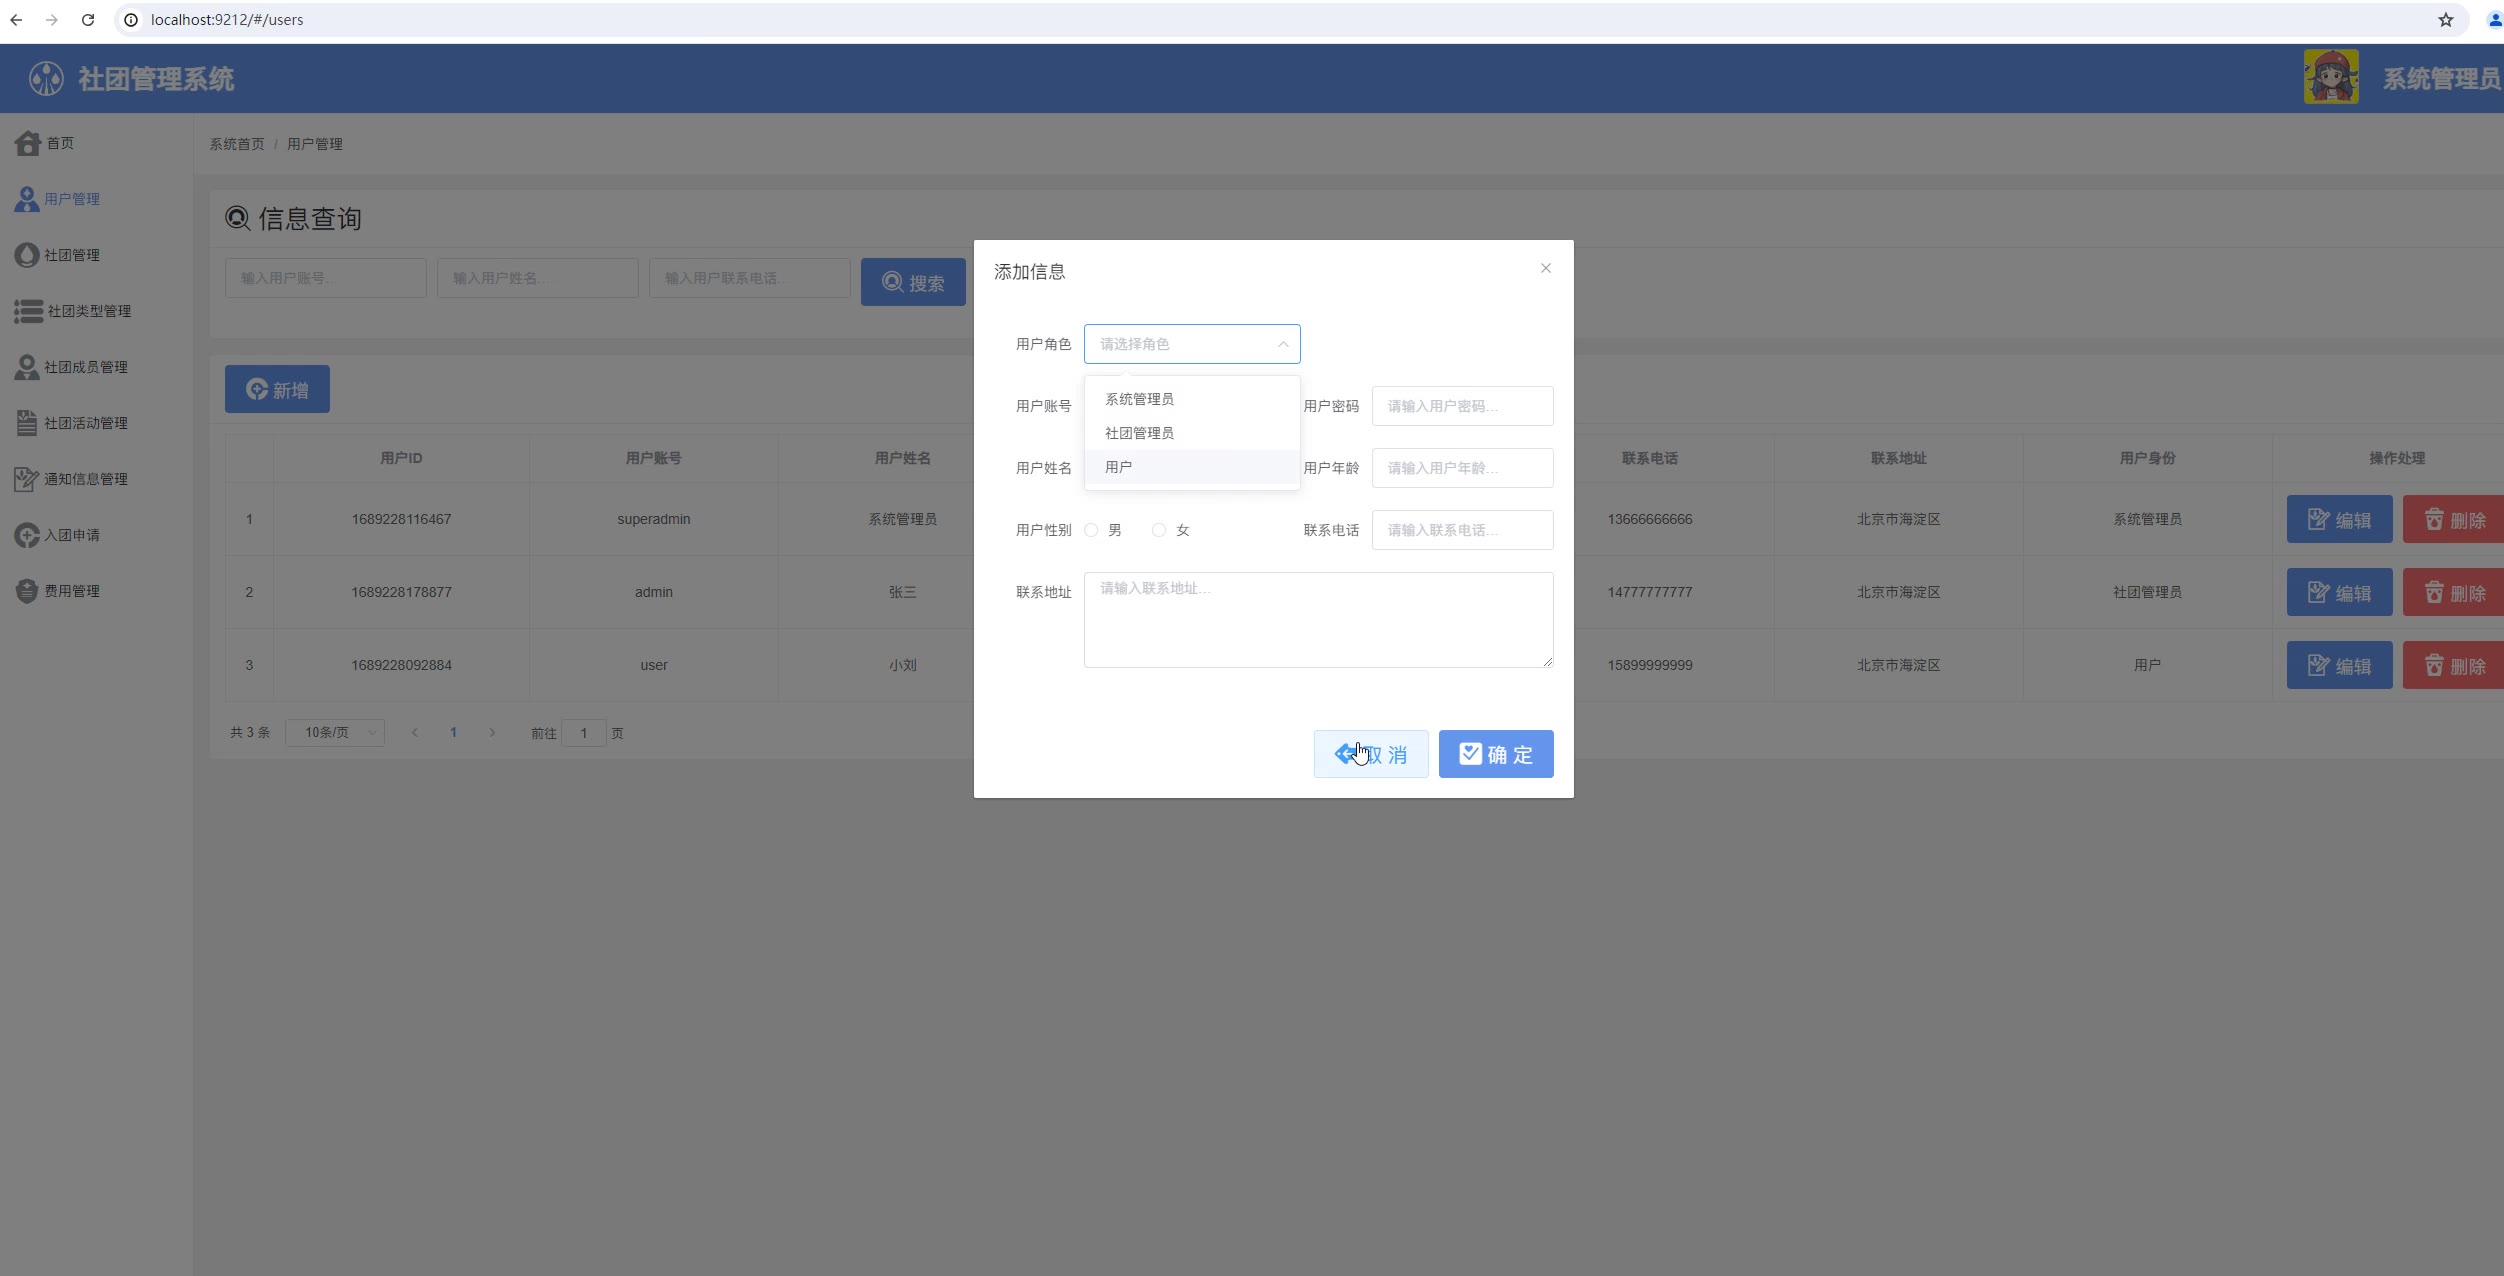Click the 联系地址 text area

1318,620
